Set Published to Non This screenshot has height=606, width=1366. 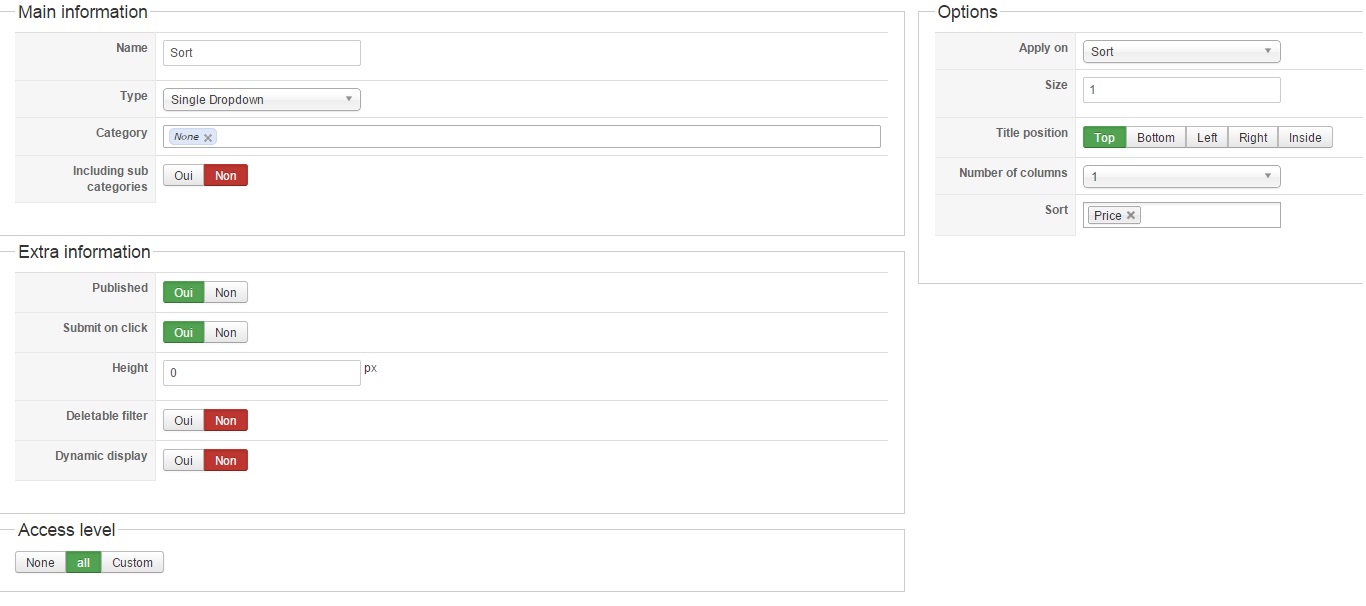tap(226, 293)
